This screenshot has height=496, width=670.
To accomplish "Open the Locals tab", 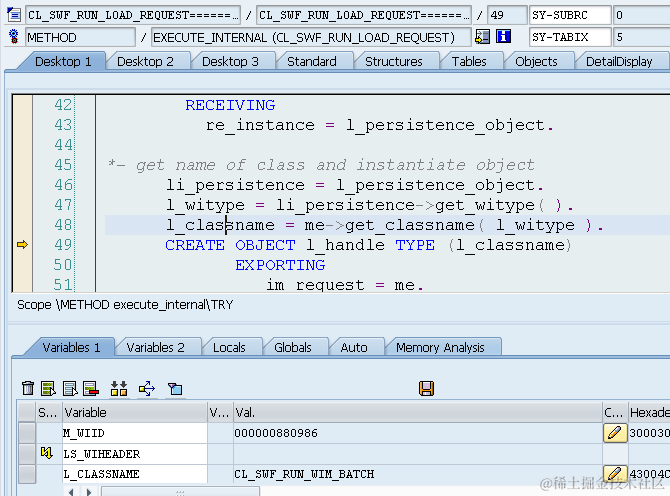I will 229,347.
